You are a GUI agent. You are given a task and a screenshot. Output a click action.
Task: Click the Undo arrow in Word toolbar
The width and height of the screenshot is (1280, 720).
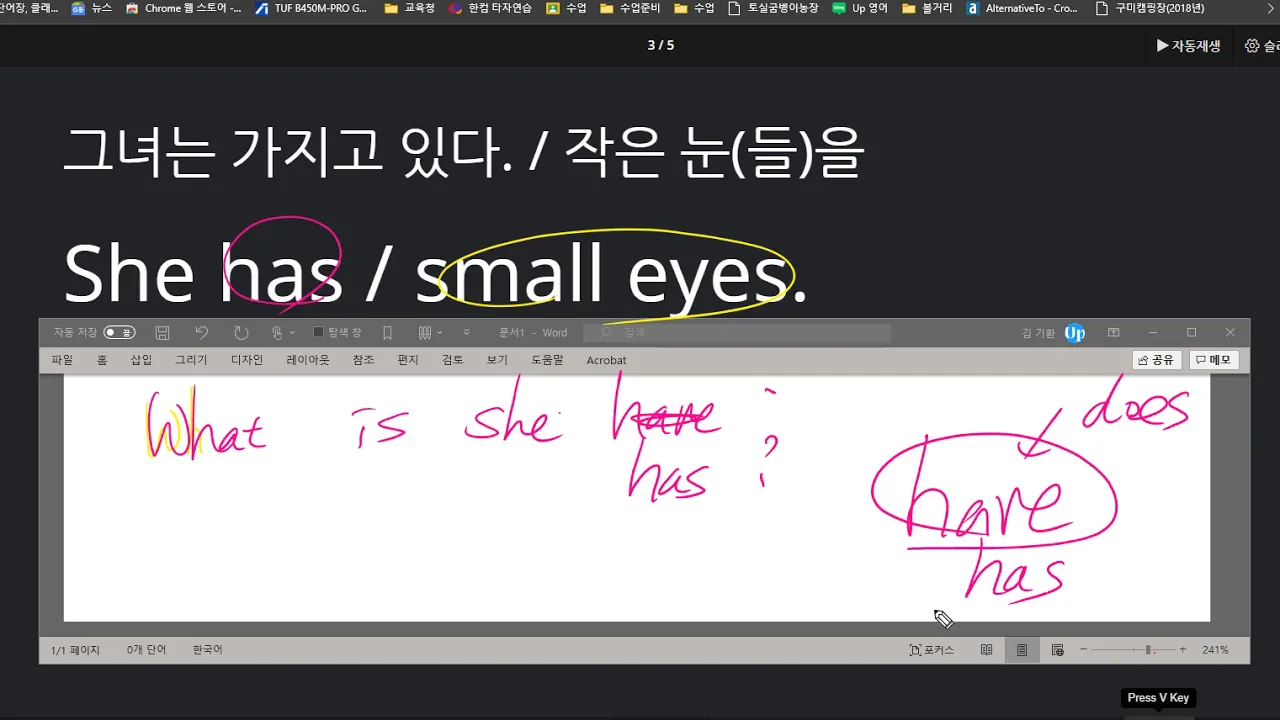(x=202, y=332)
